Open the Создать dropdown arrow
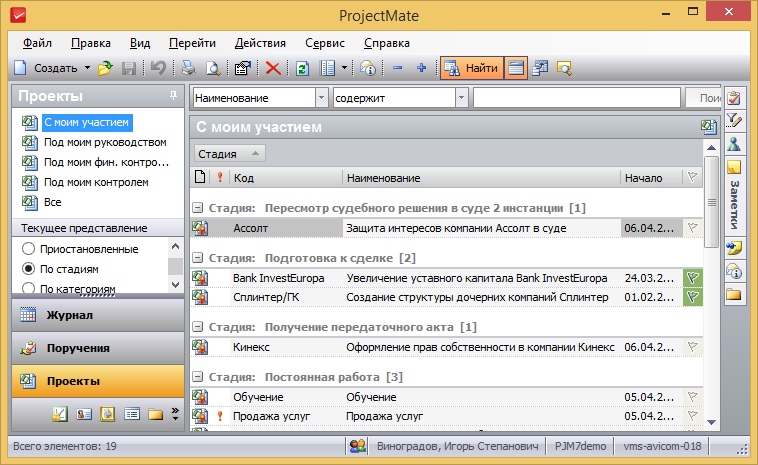The width and height of the screenshot is (758, 465). pyautogui.click(x=87, y=68)
